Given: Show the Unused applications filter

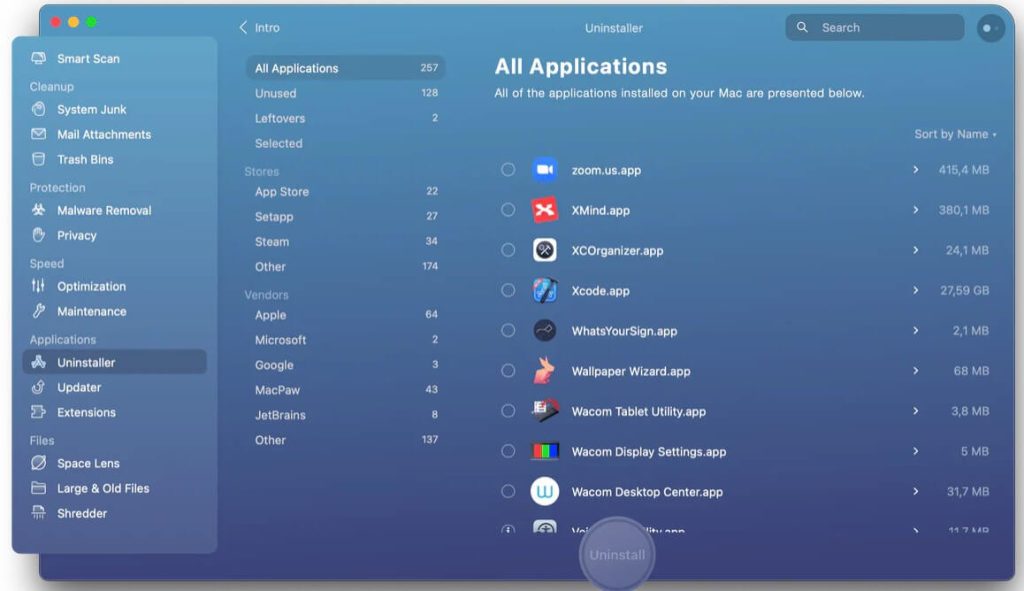Looking at the screenshot, I should coord(276,94).
